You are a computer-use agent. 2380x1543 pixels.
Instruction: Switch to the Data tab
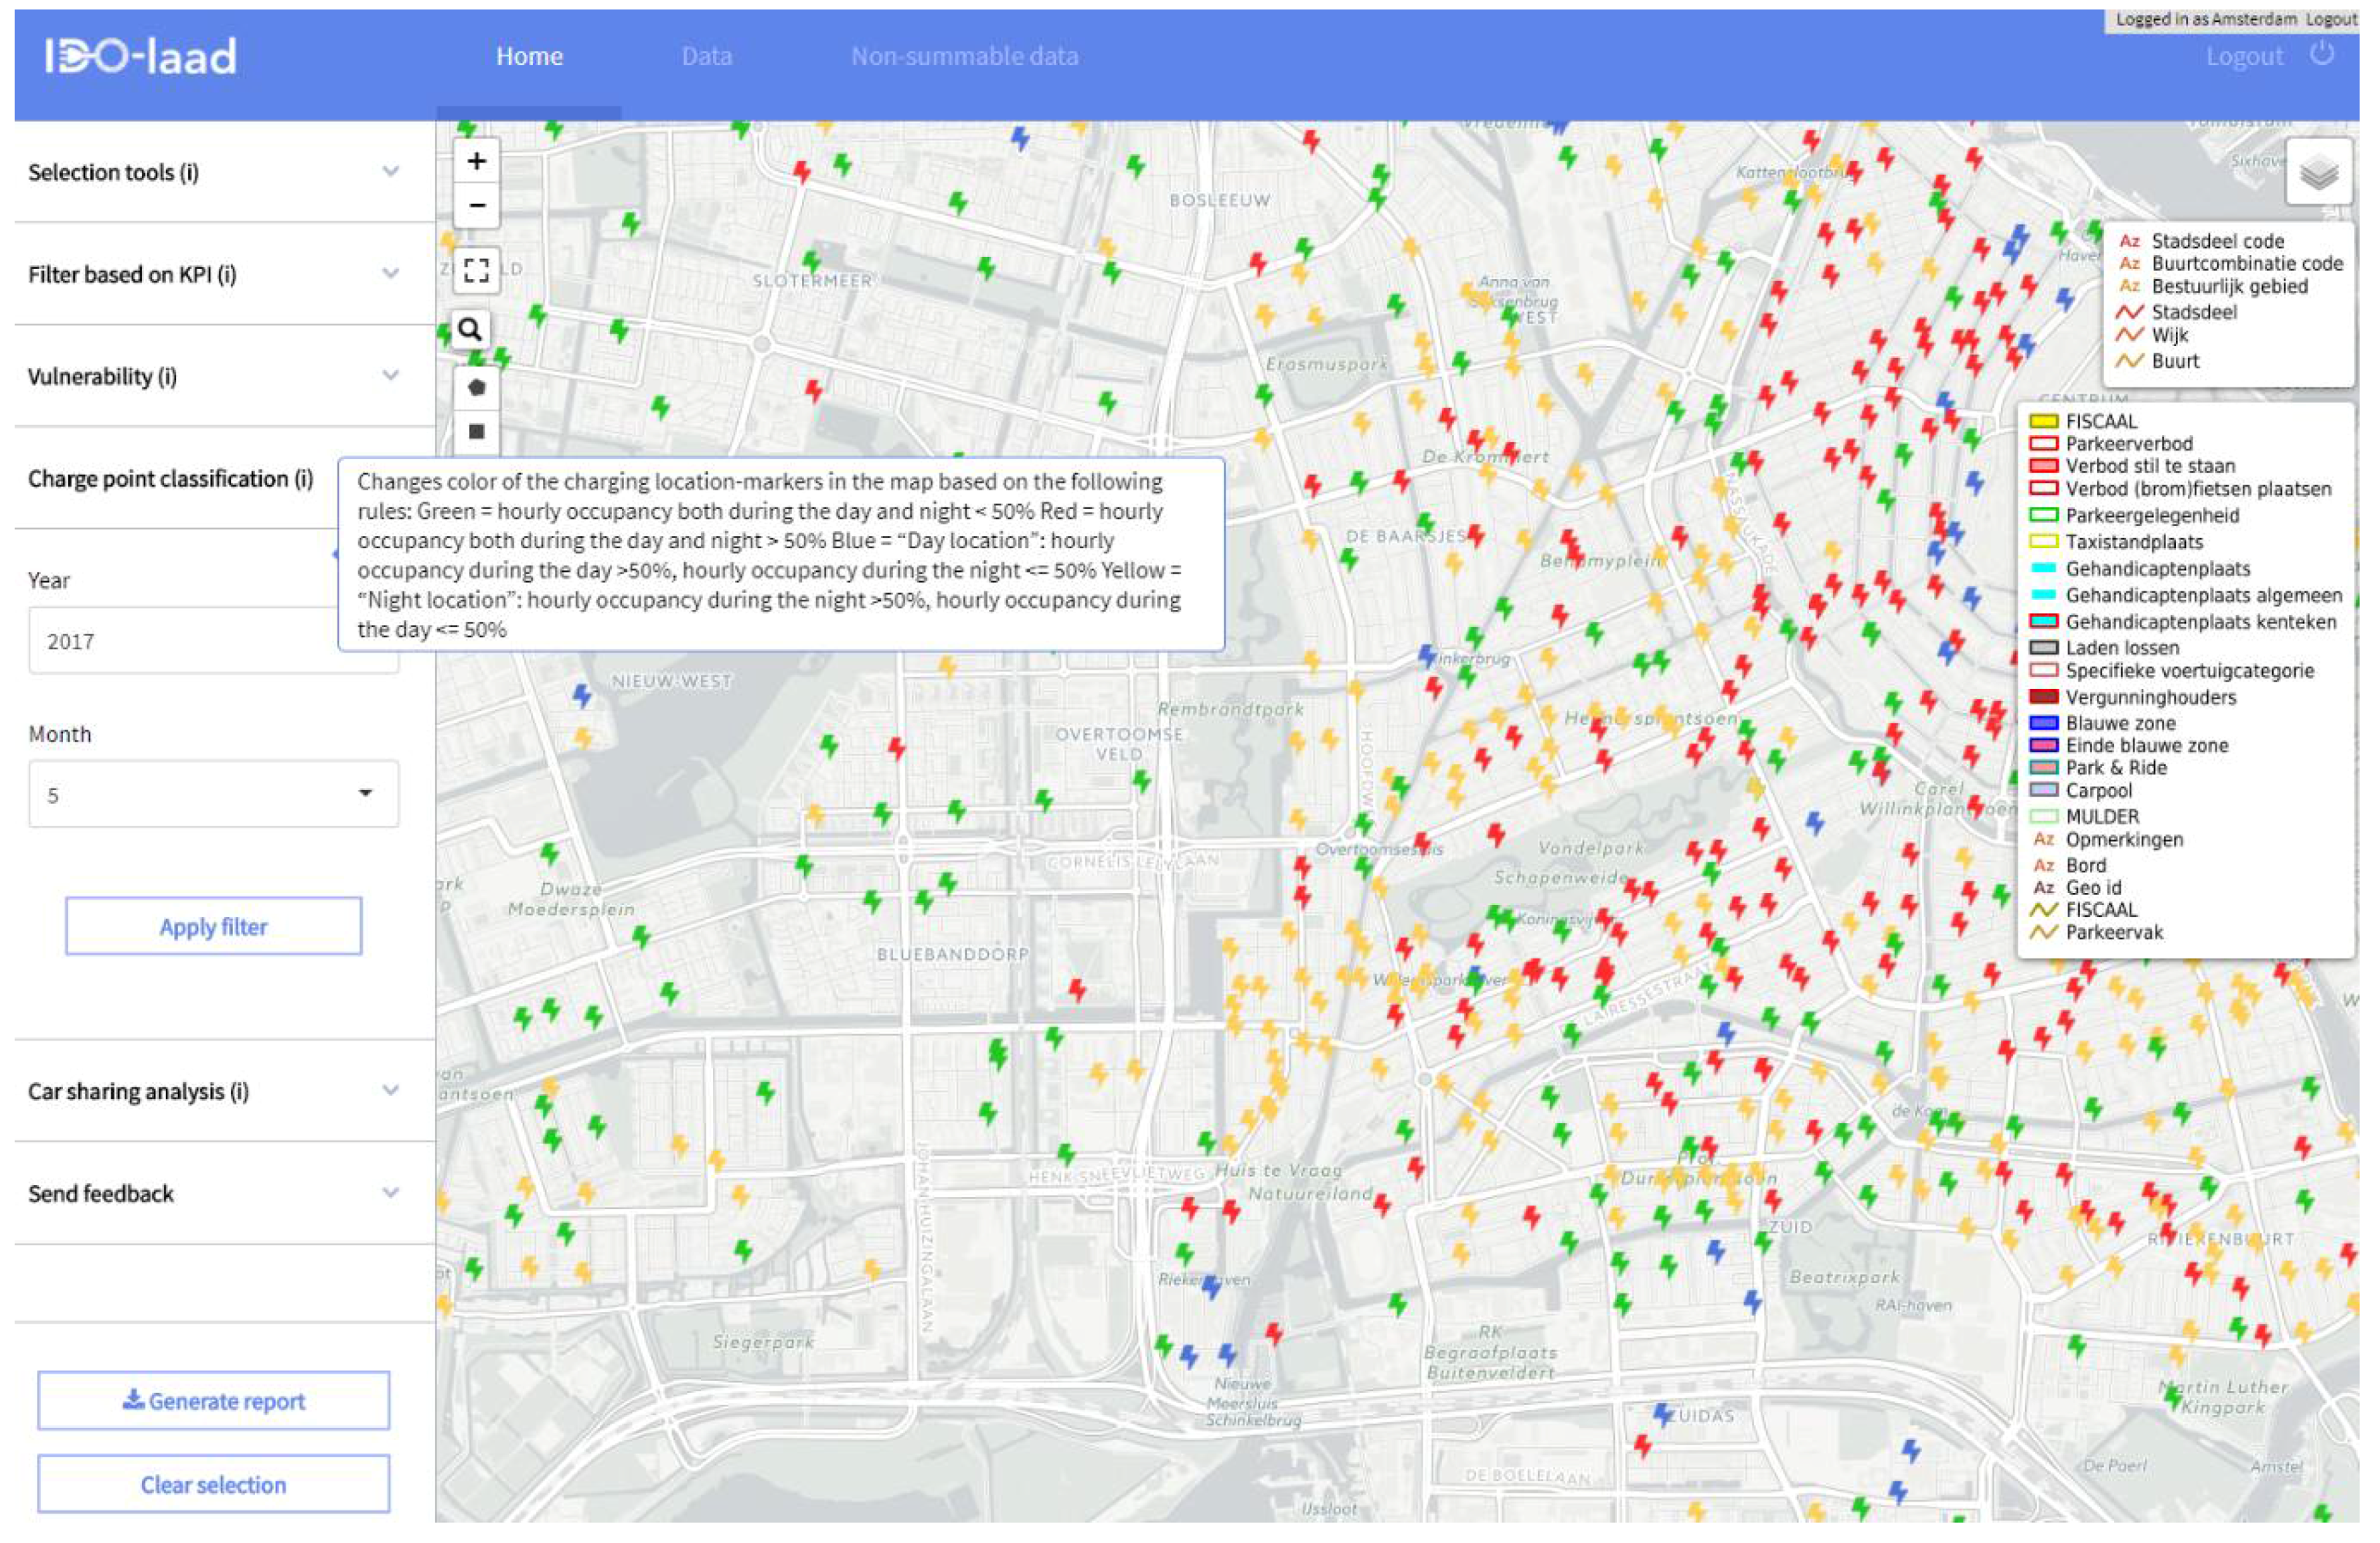(x=706, y=56)
